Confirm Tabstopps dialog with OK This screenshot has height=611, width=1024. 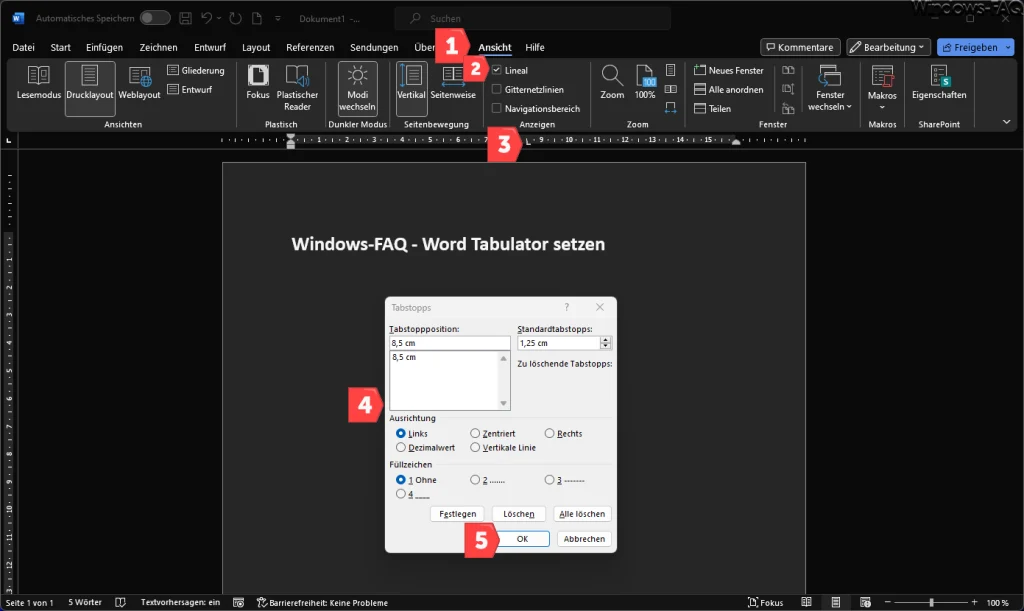(x=522, y=539)
